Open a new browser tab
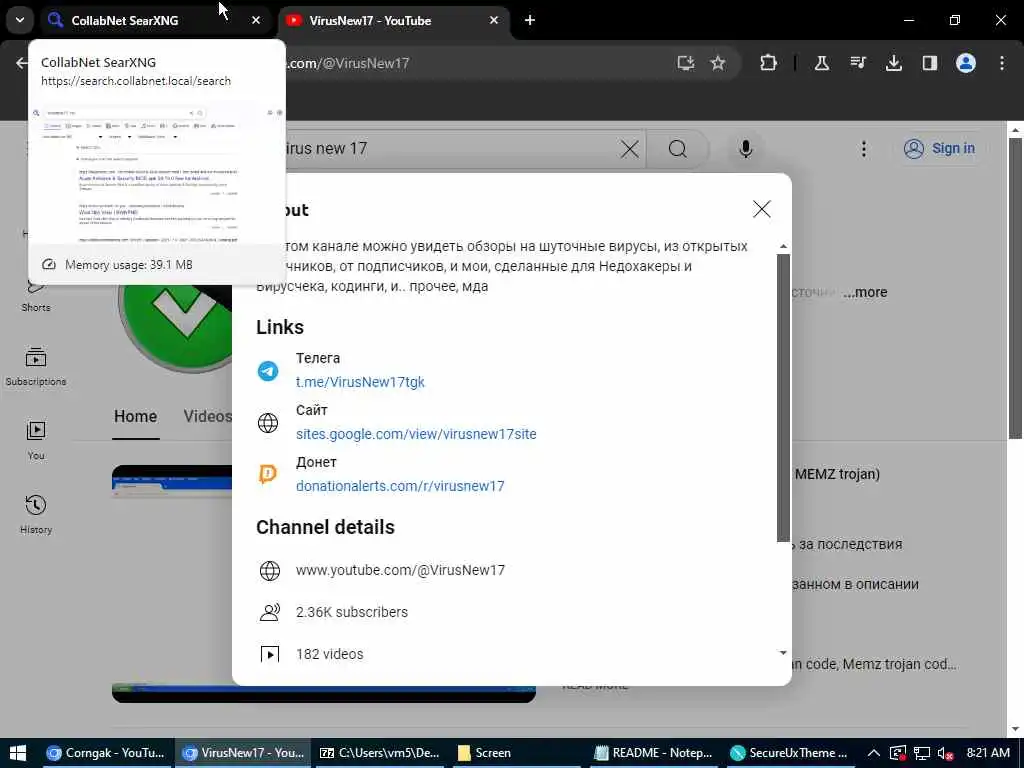This screenshot has width=1024, height=768. 530,20
